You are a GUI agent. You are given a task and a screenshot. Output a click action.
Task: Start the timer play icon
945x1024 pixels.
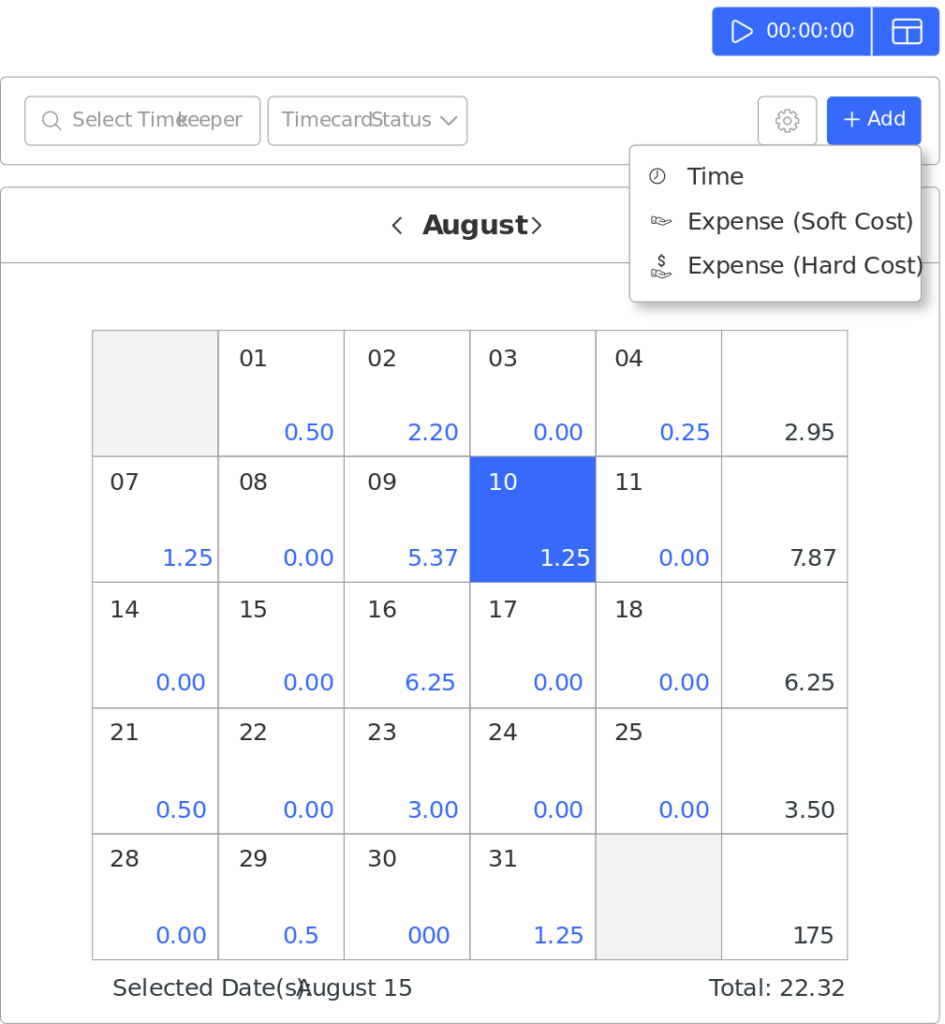741,32
